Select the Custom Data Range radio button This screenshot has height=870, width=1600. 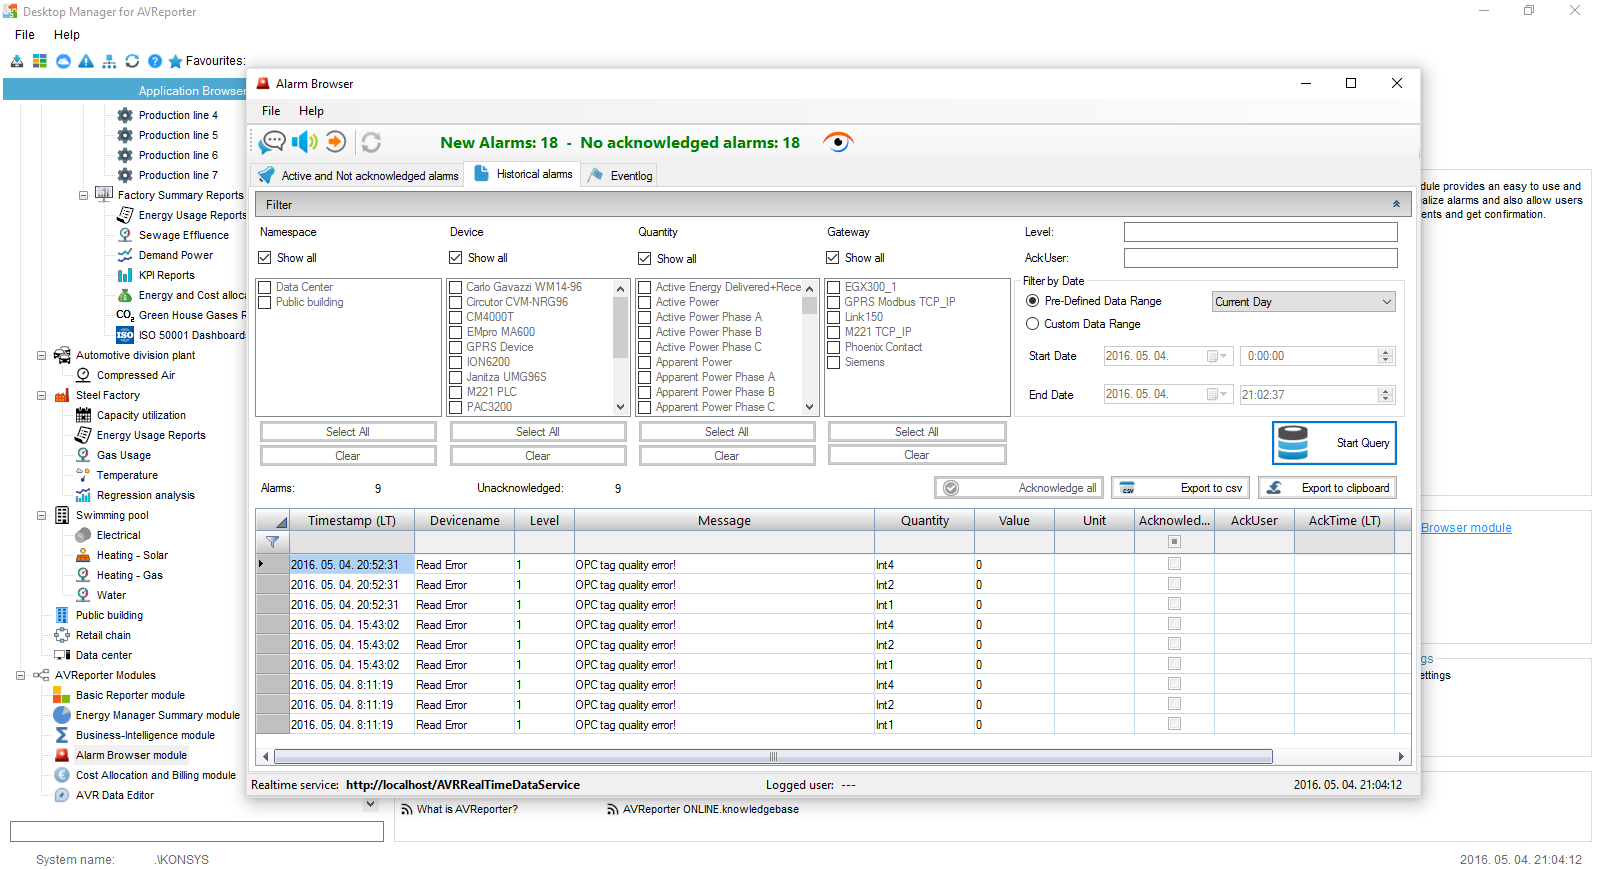(x=1033, y=324)
